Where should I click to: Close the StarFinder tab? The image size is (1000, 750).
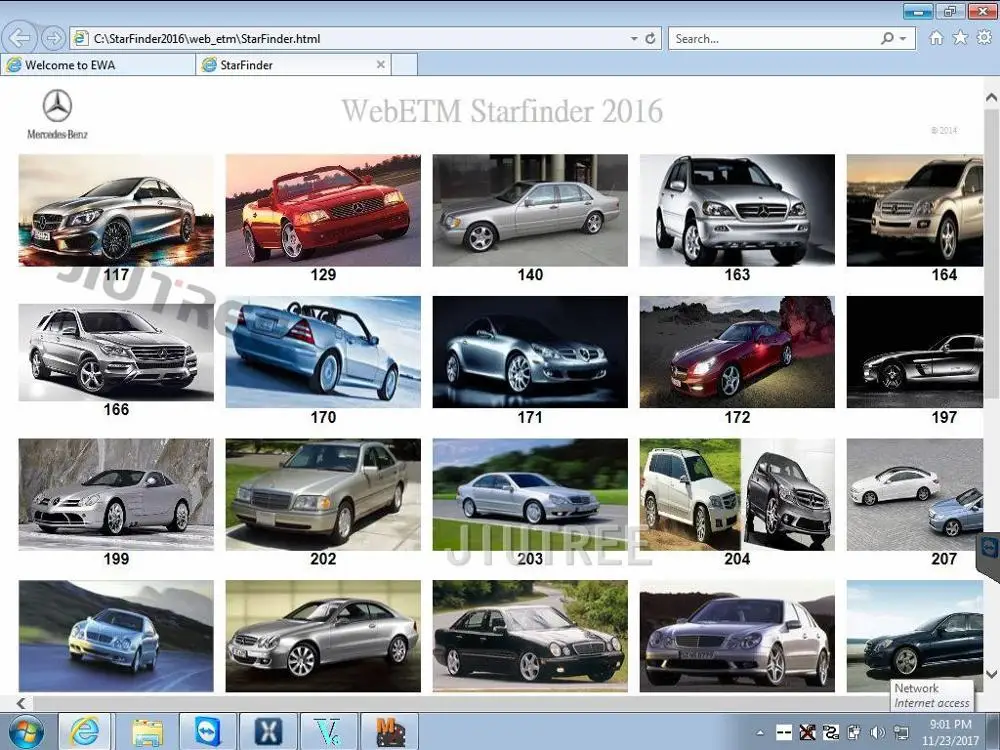click(380, 65)
